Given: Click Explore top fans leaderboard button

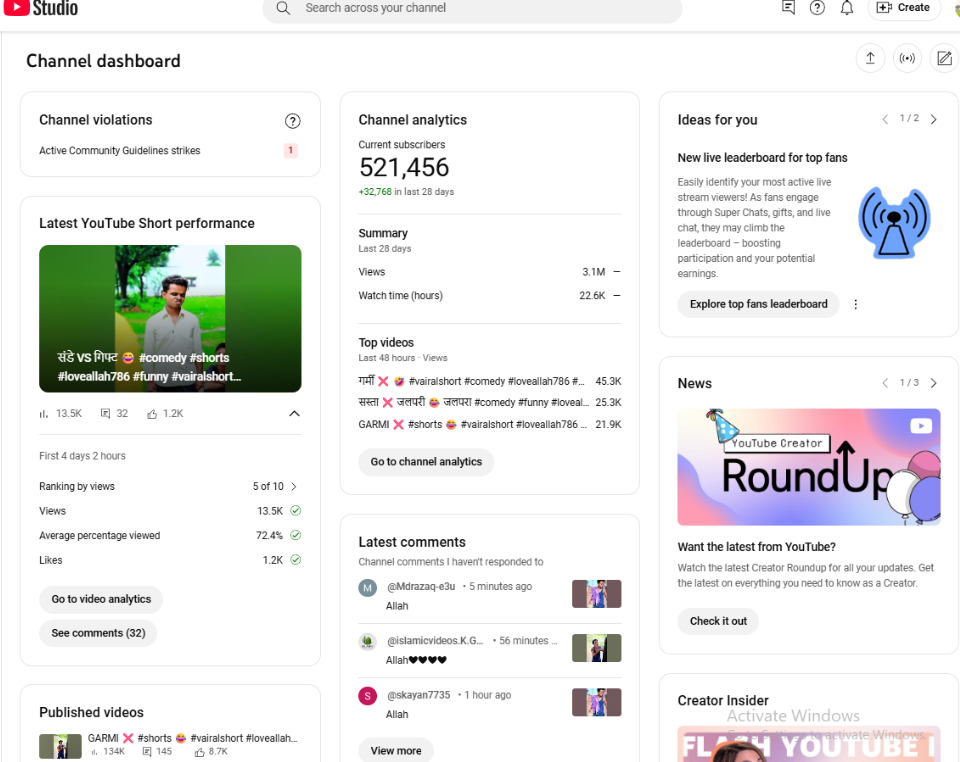Looking at the screenshot, I should 758,304.
